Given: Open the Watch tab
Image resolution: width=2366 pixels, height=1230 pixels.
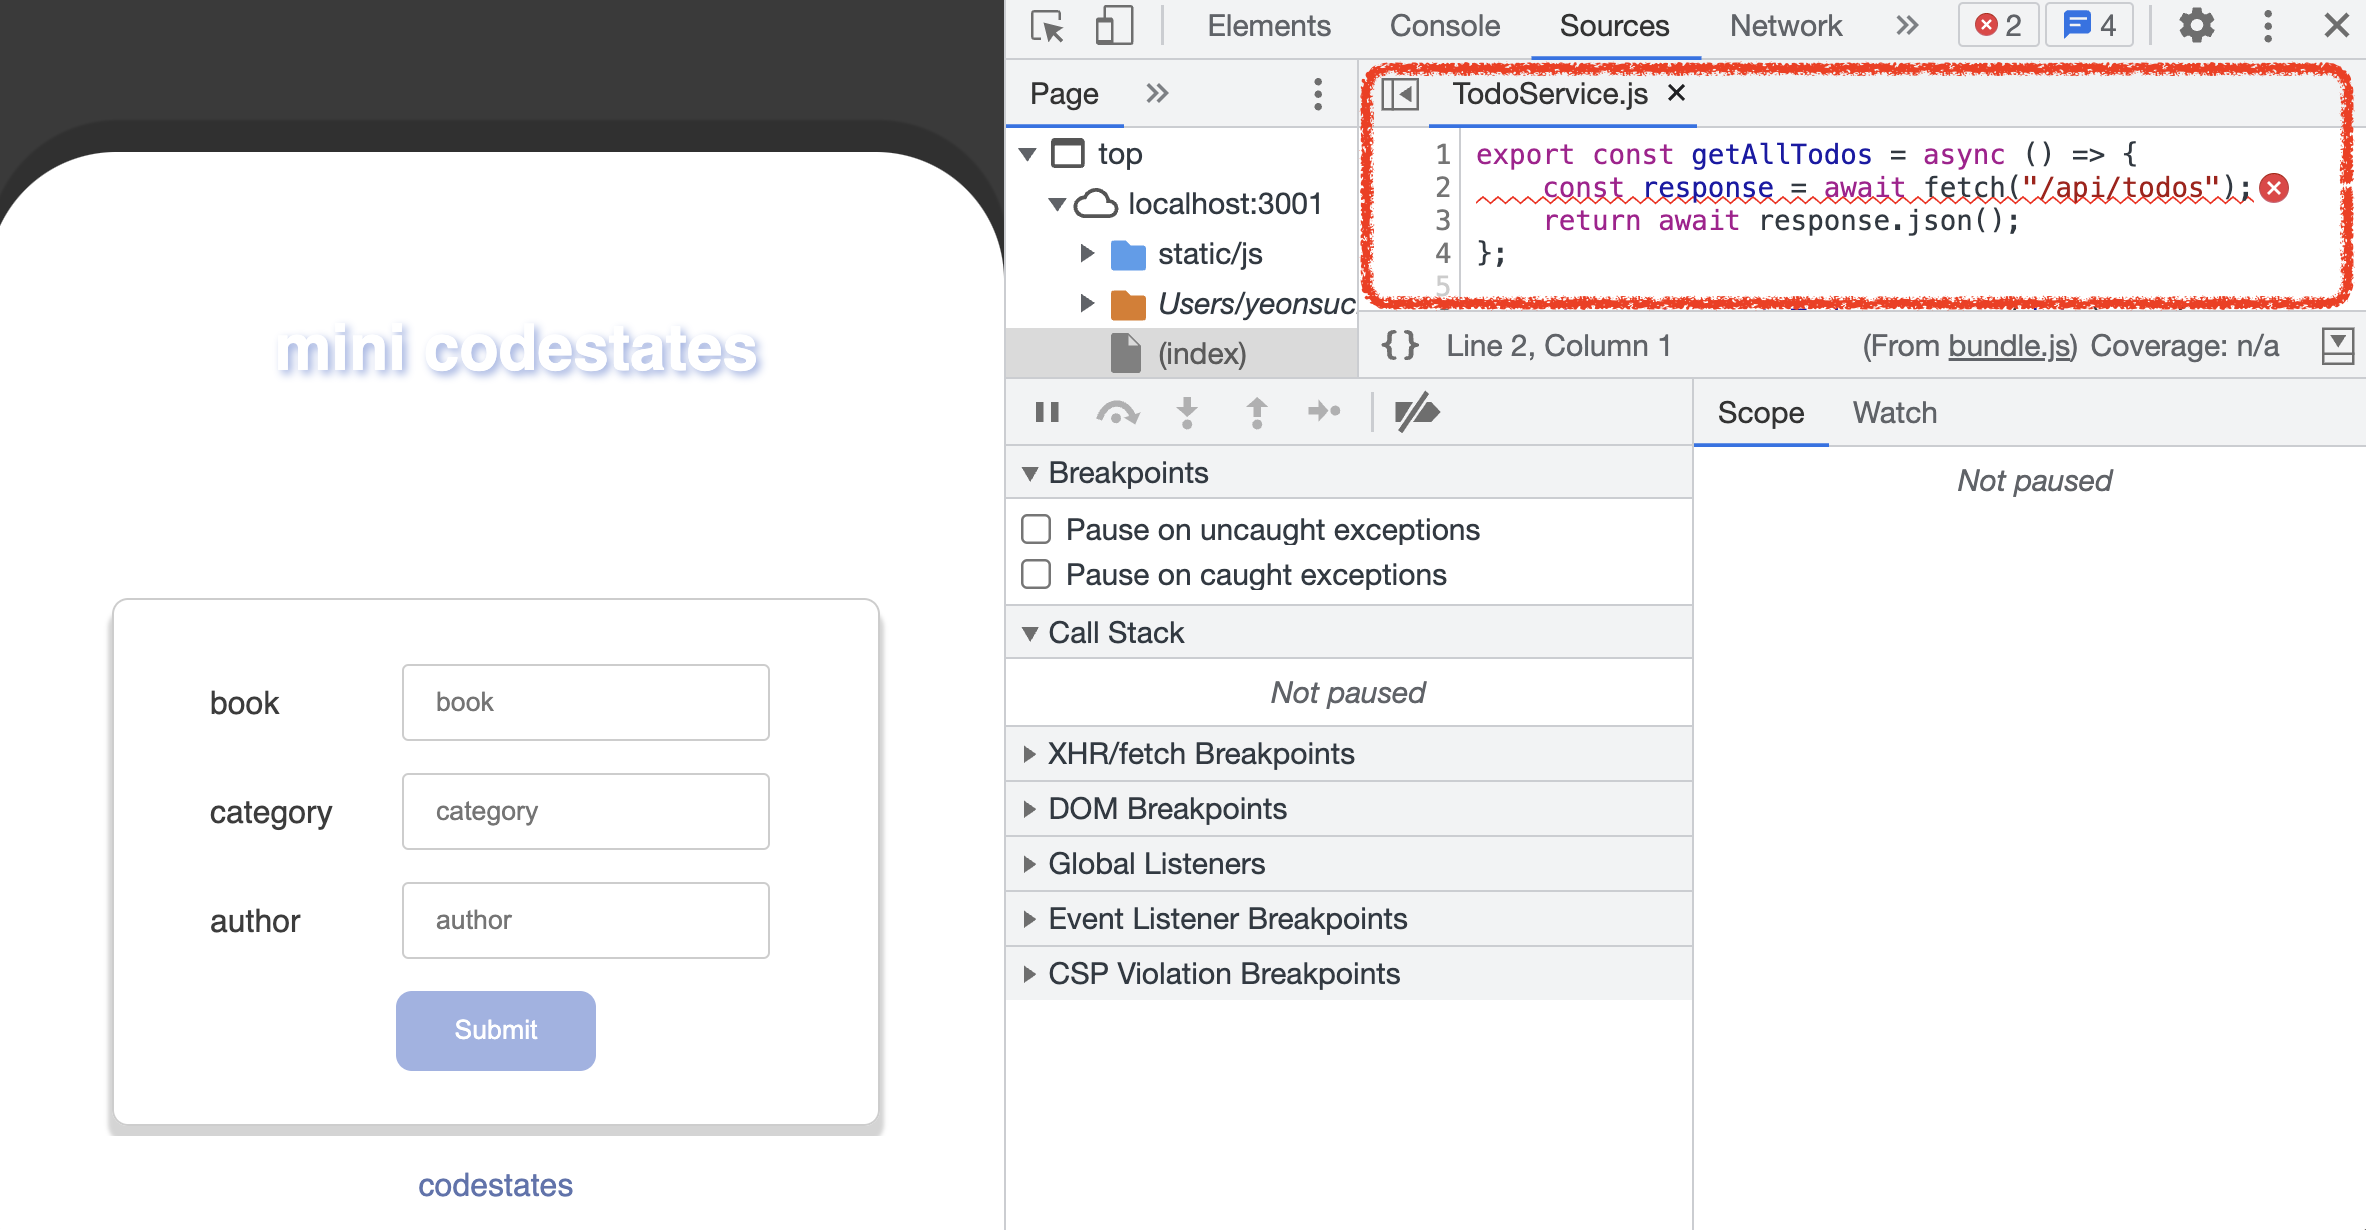Looking at the screenshot, I should [x=1894, y=413].
